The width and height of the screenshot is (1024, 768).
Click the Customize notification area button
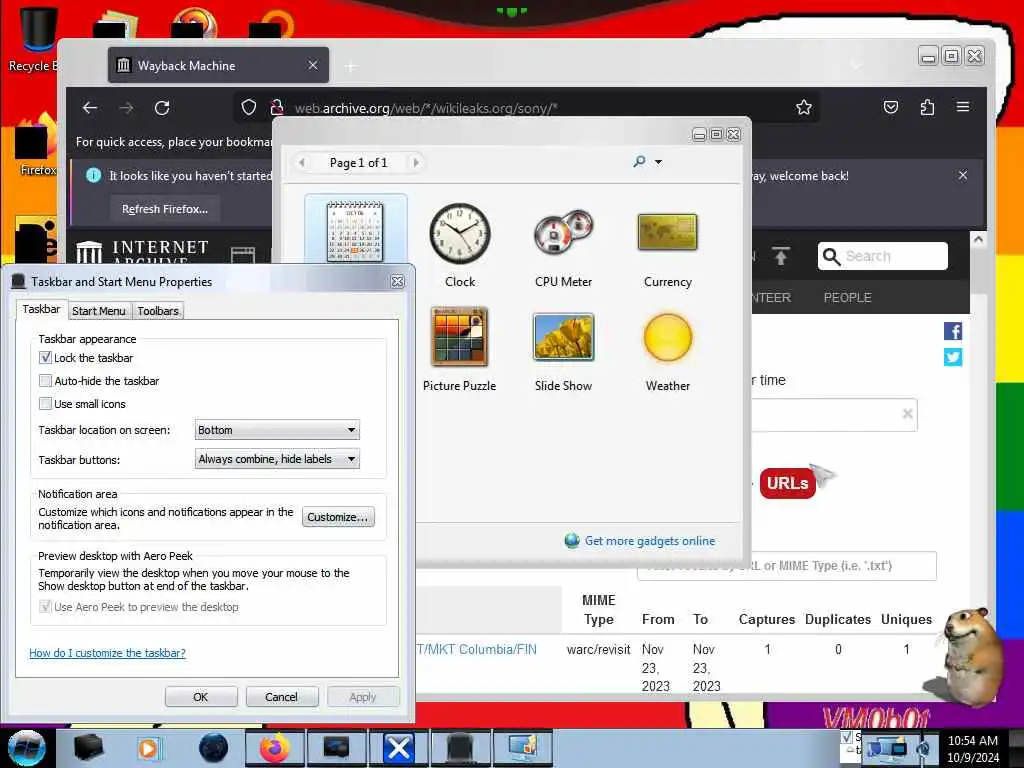tap(338, 517)
